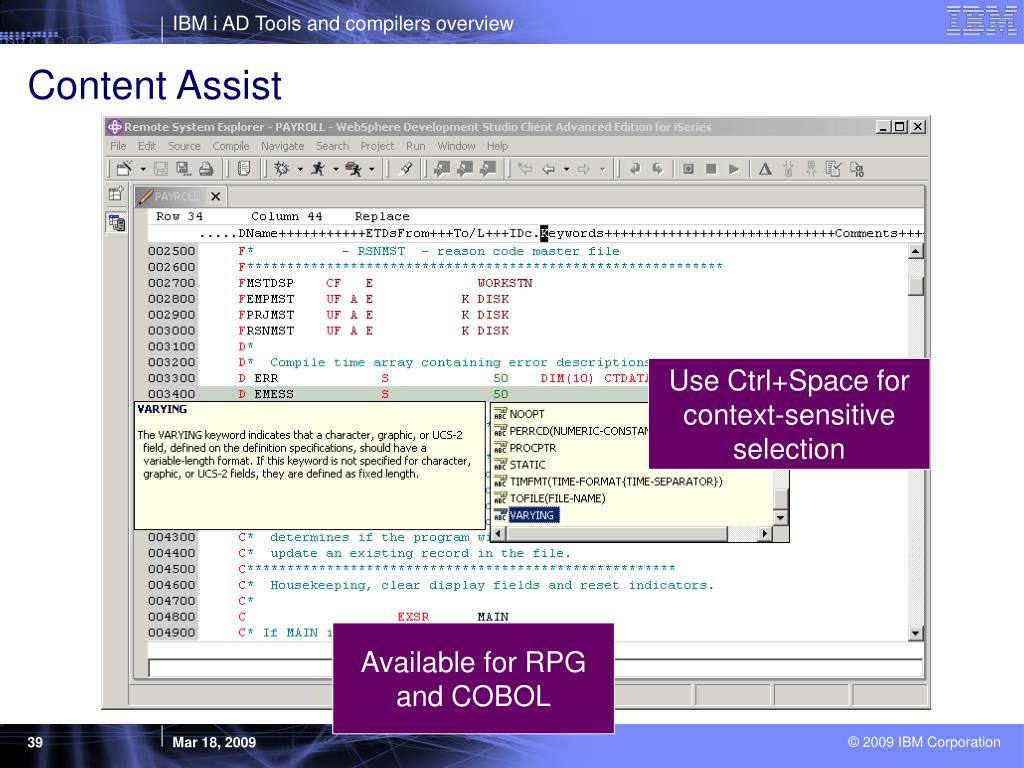
Task: Click the last toolbar icon with binary digits
Action: (857, 169)
